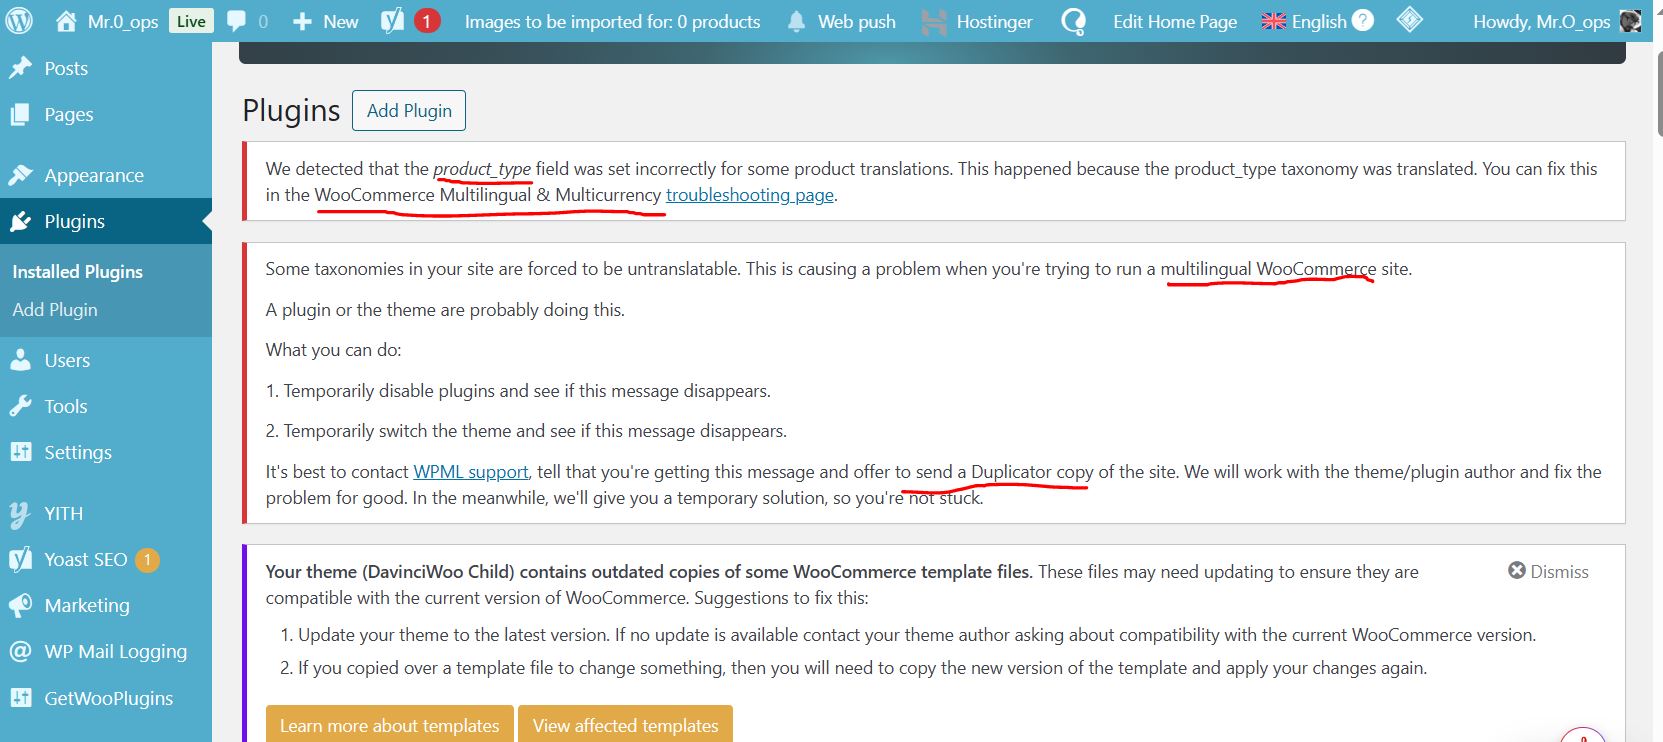Image resolution: width=1663 pixels, height=742 pixels.
Task: Open the Hostinger logo icon
Action: point(934,22)
